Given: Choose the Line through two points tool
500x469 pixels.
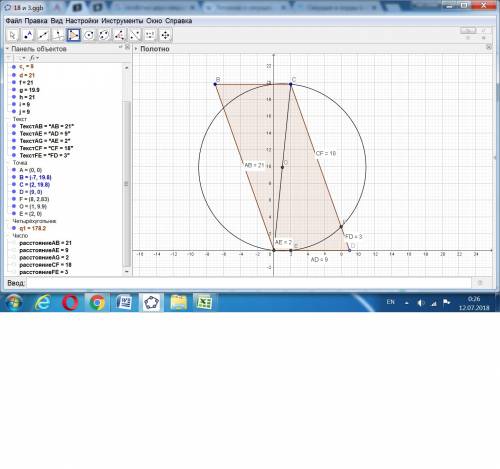Looking at the screenshot, I should pos(43,35).
